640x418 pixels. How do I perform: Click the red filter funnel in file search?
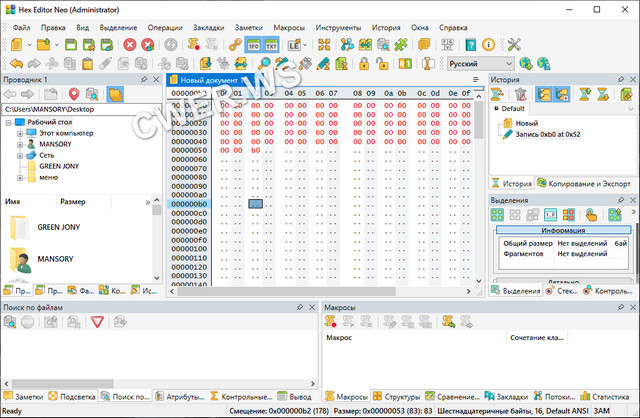(x=98, y=322)
